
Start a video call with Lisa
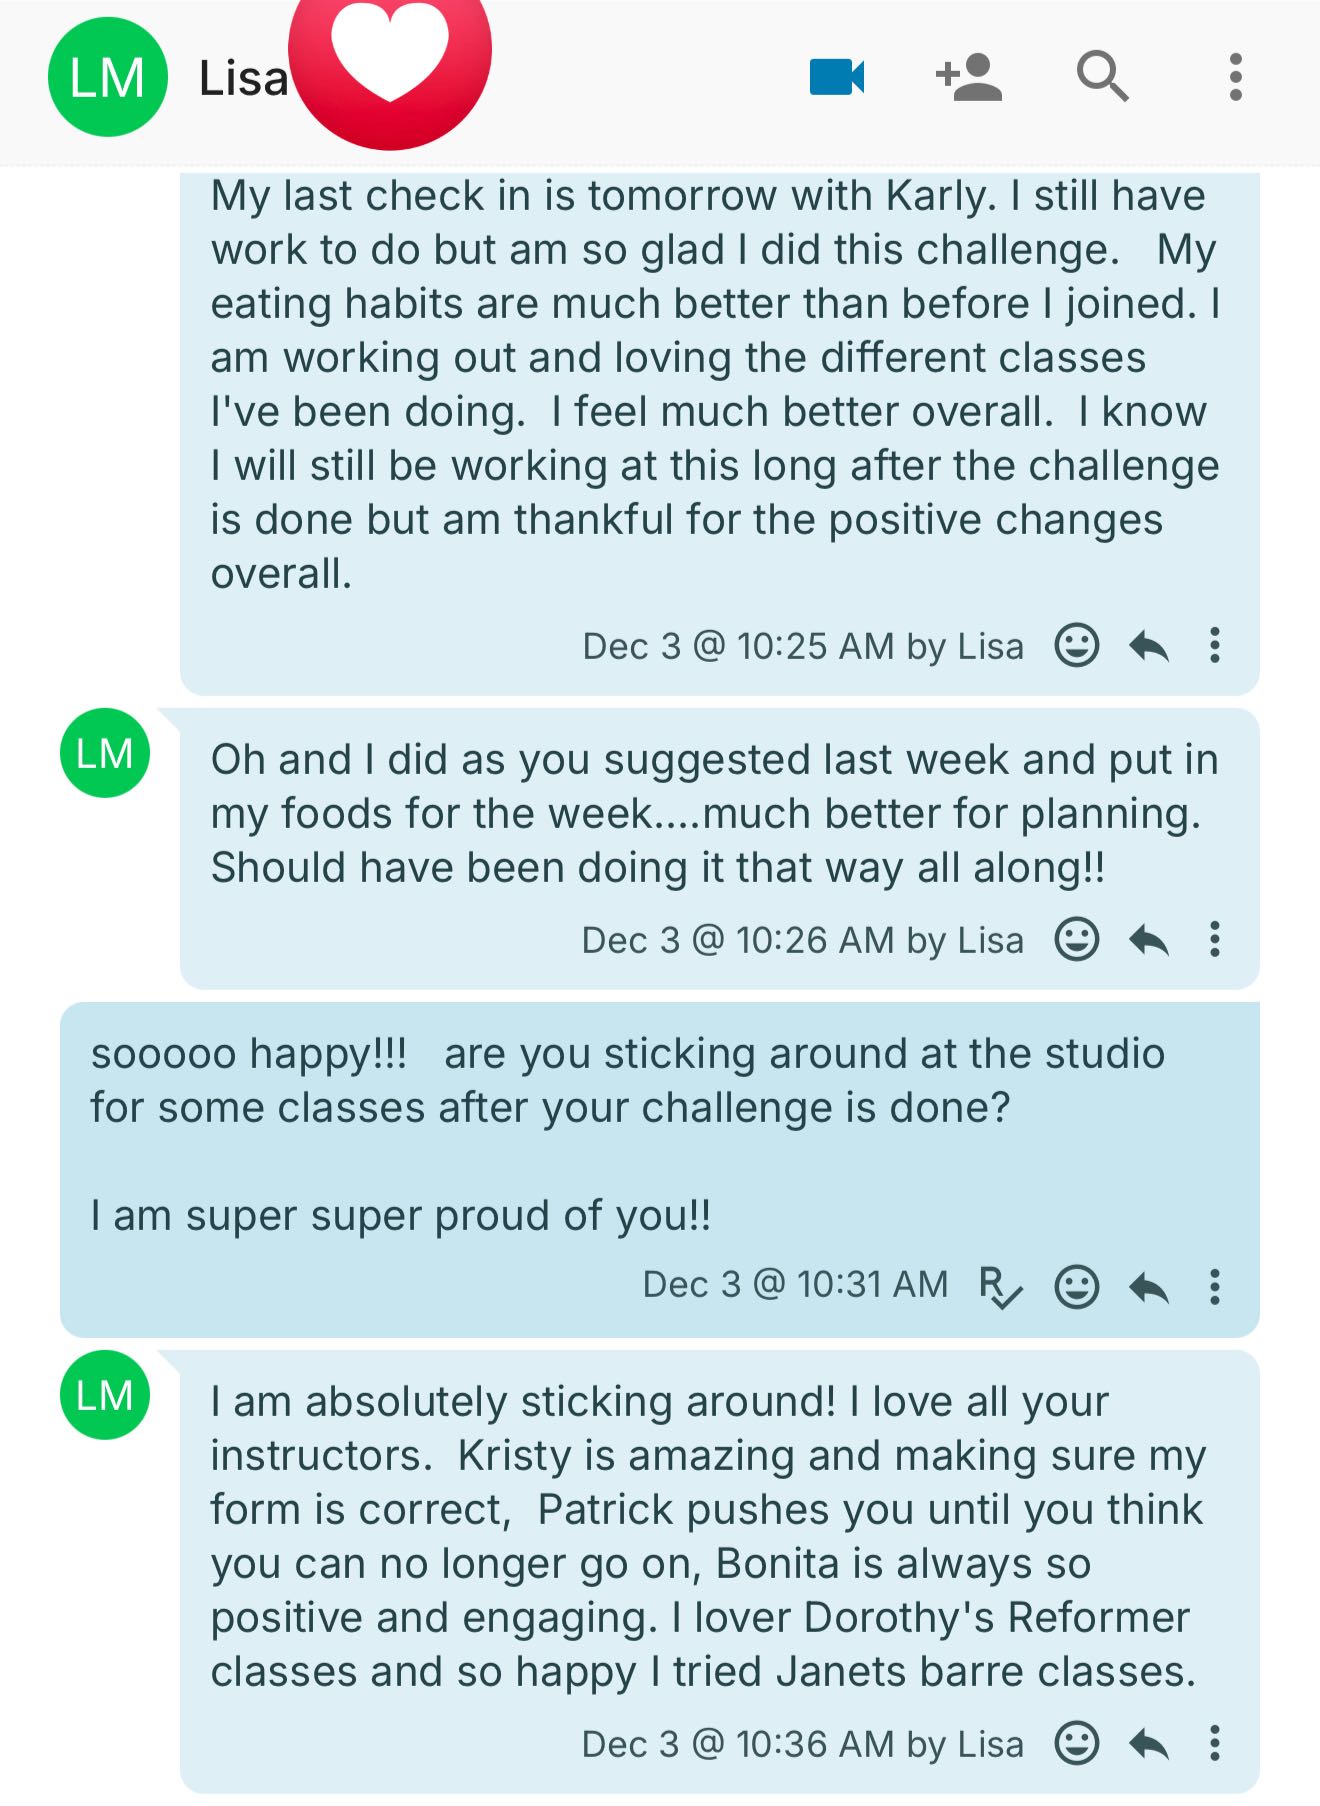point(836,77)
